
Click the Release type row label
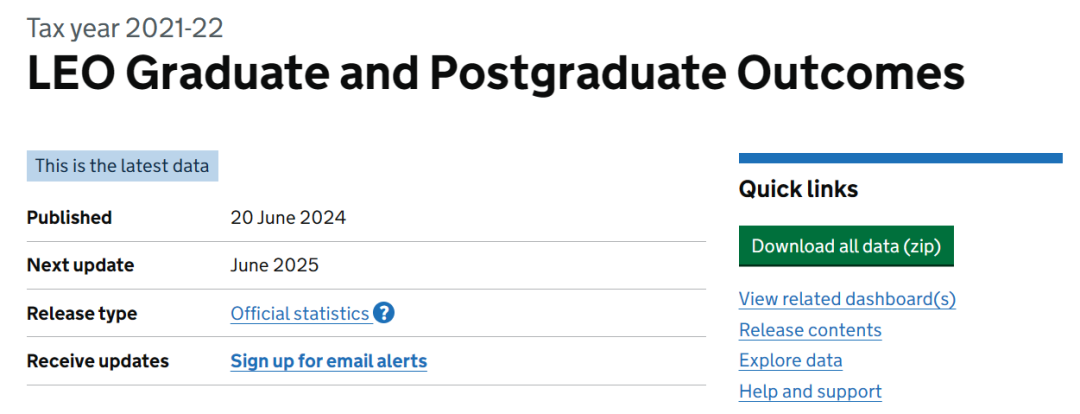point(82,313)
